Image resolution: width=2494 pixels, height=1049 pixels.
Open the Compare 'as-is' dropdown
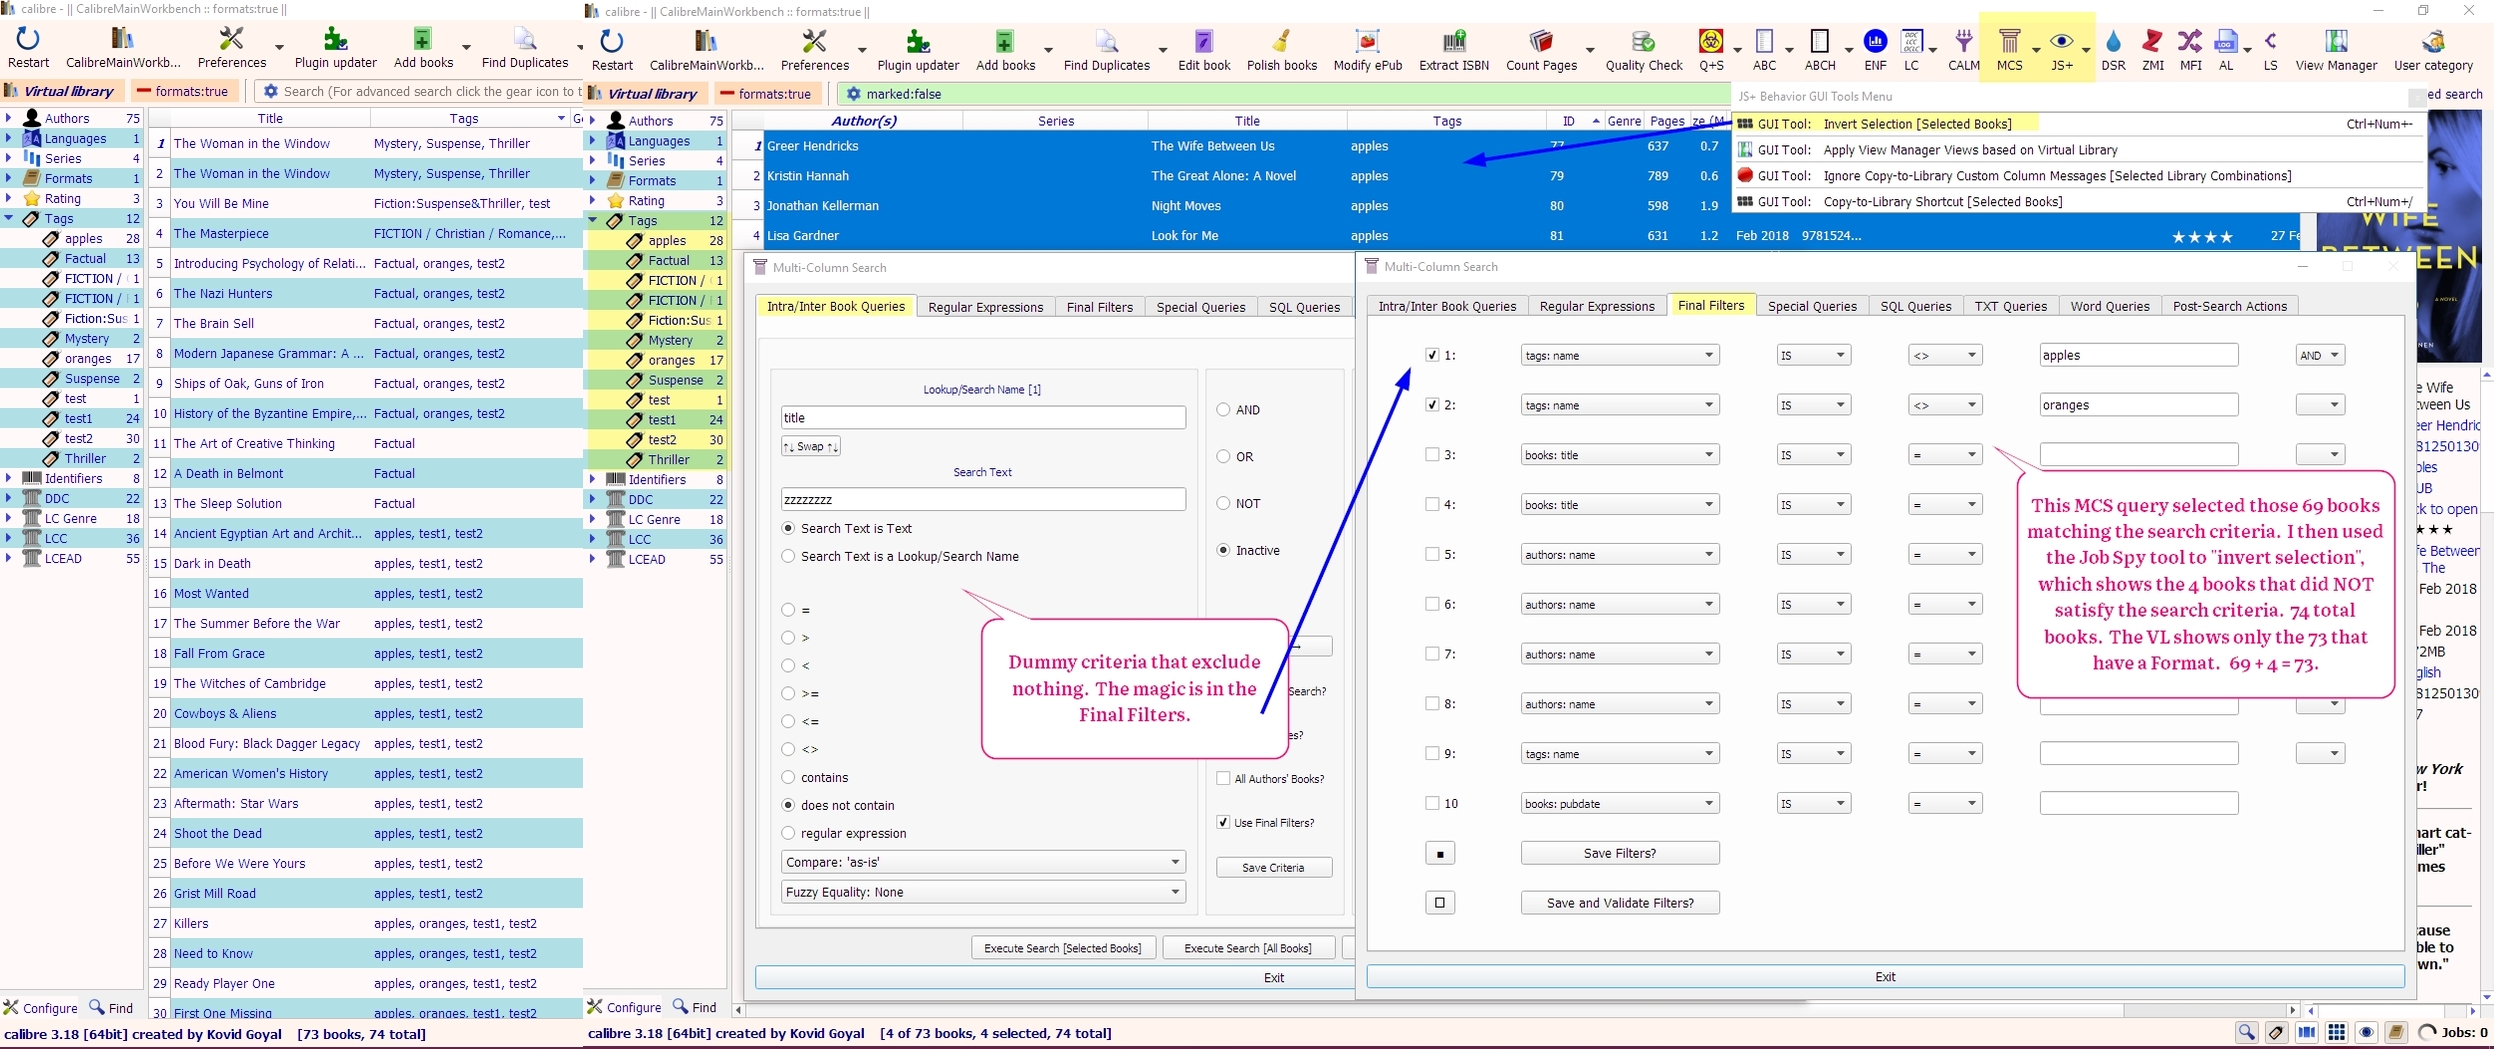pyautogui.click(x=982, y=862)
